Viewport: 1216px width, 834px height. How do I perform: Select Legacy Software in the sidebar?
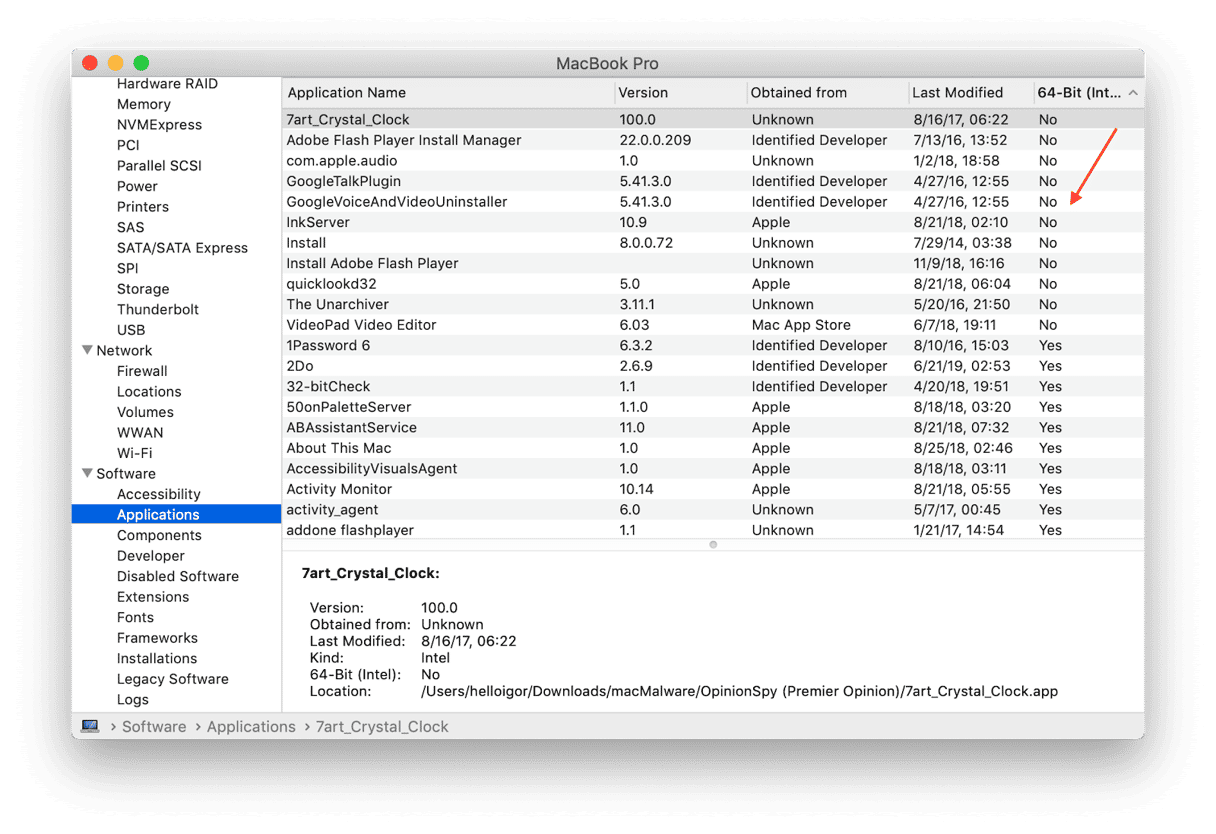coord(172,679)
